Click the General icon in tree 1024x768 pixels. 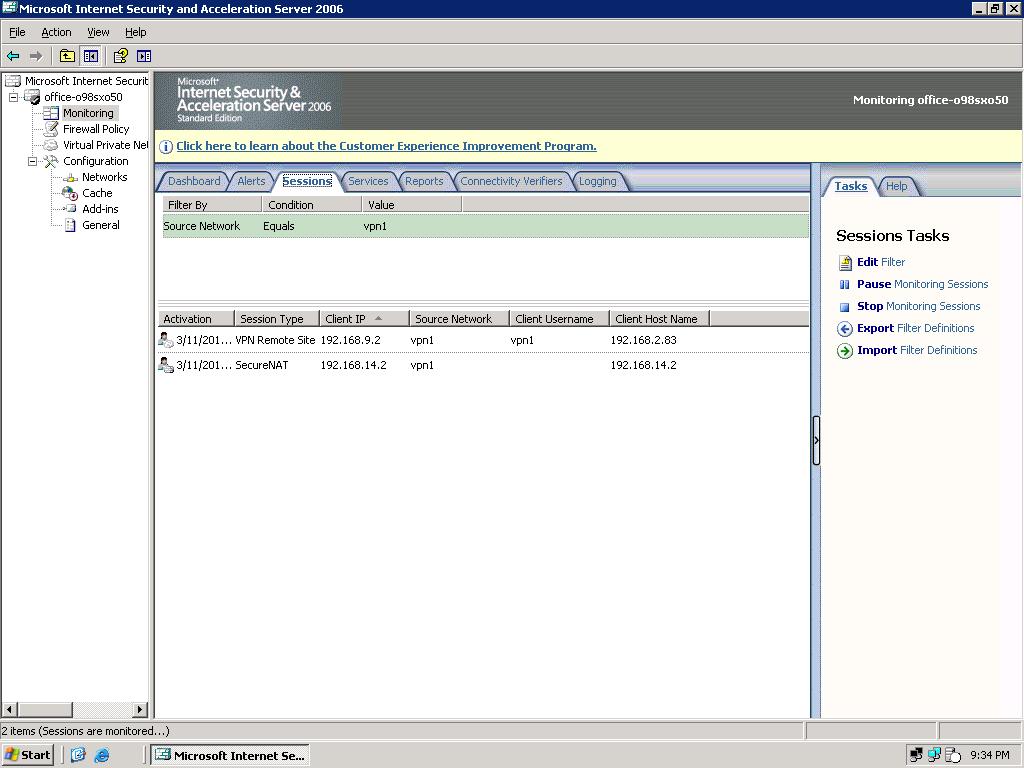[x=70, y=225]
